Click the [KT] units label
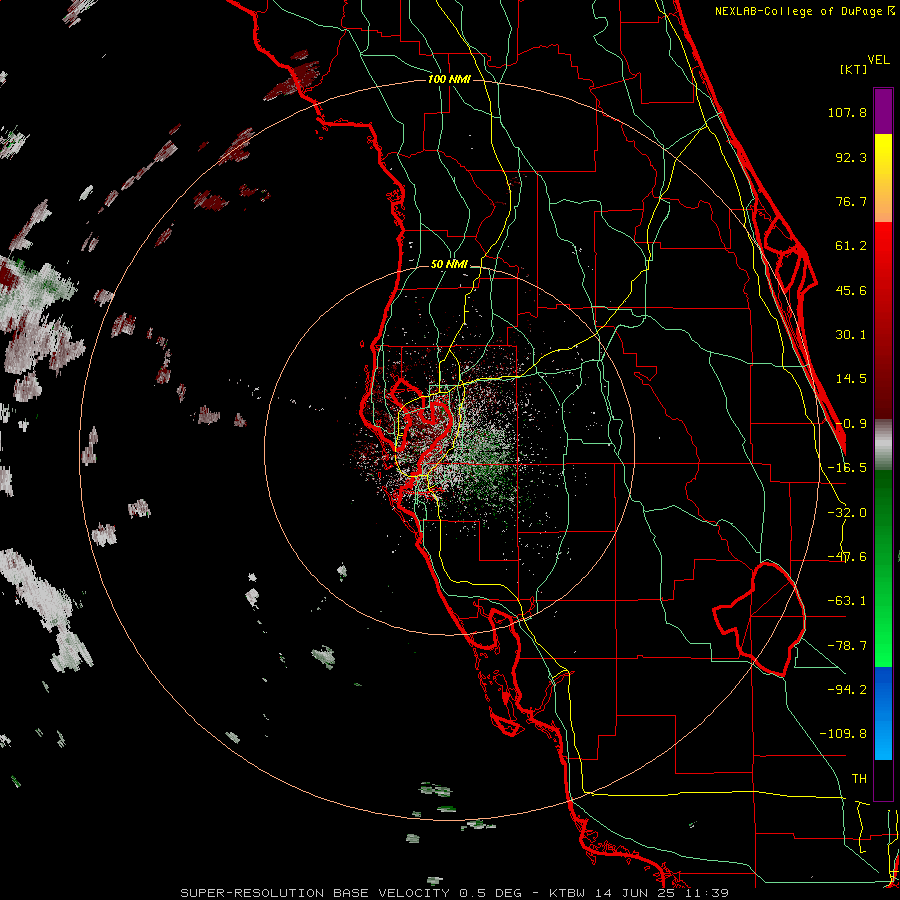 point(854,69)
